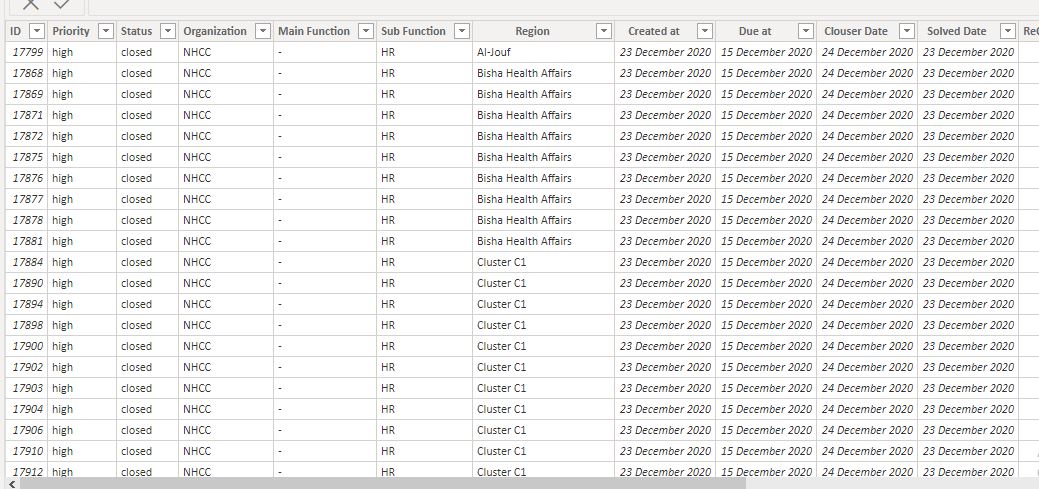Open the Main Function column filter dropdown
The width and height of the screenshot is (1039, 489).
point(366,31)
